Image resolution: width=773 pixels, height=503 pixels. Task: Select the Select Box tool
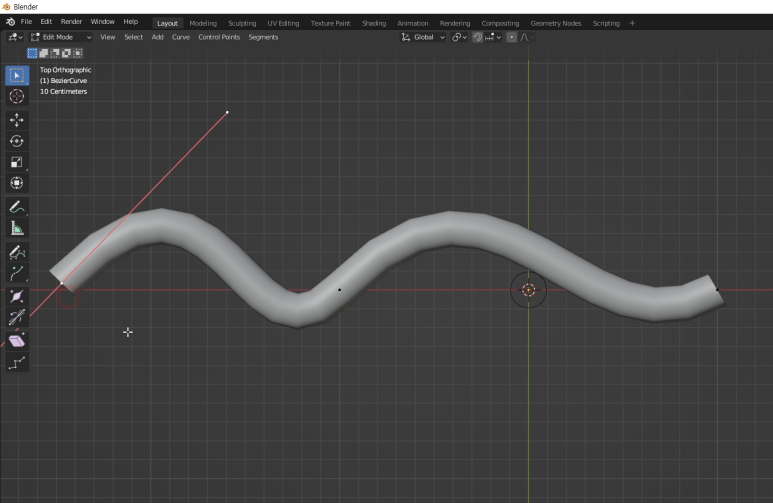[17, 75]
